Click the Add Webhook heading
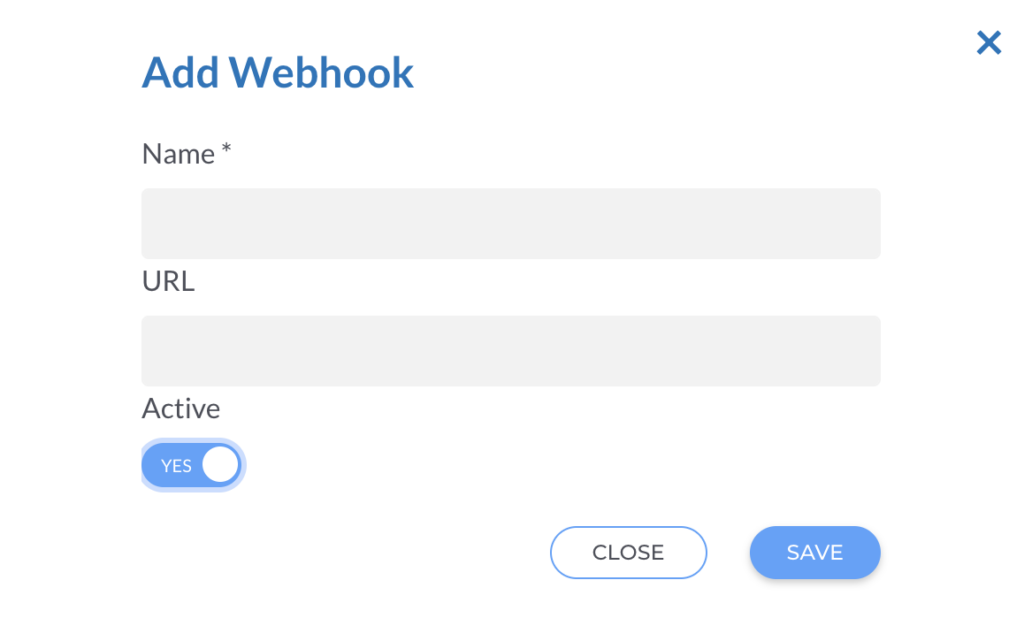The image size is (1024, 626). 278,73
